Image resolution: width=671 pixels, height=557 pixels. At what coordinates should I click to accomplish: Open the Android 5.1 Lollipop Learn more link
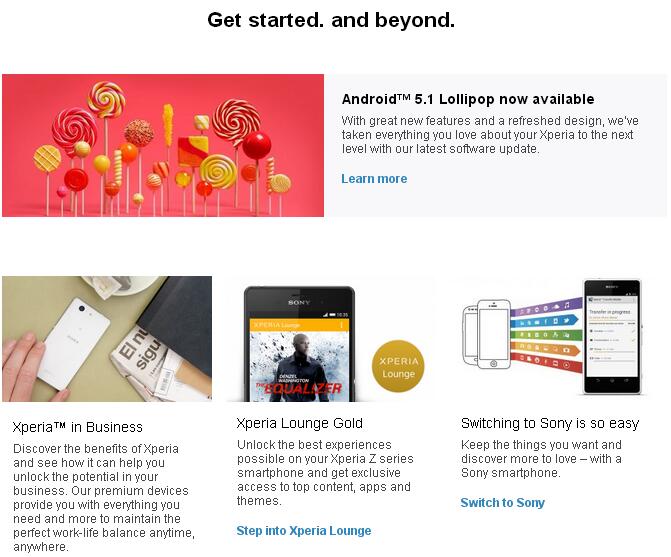[374, 178]
